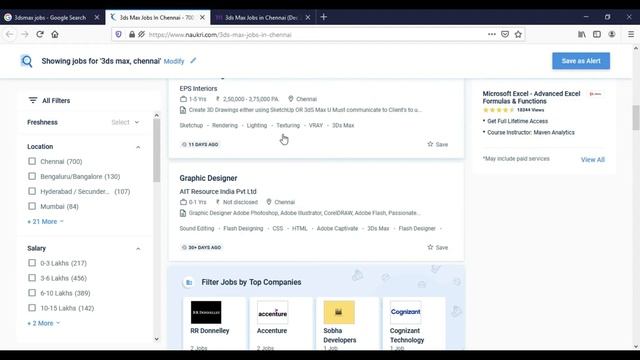The image size is (640, 360).
Task: Toggle Firefox sidebar icon
Action: pos(597,34)
